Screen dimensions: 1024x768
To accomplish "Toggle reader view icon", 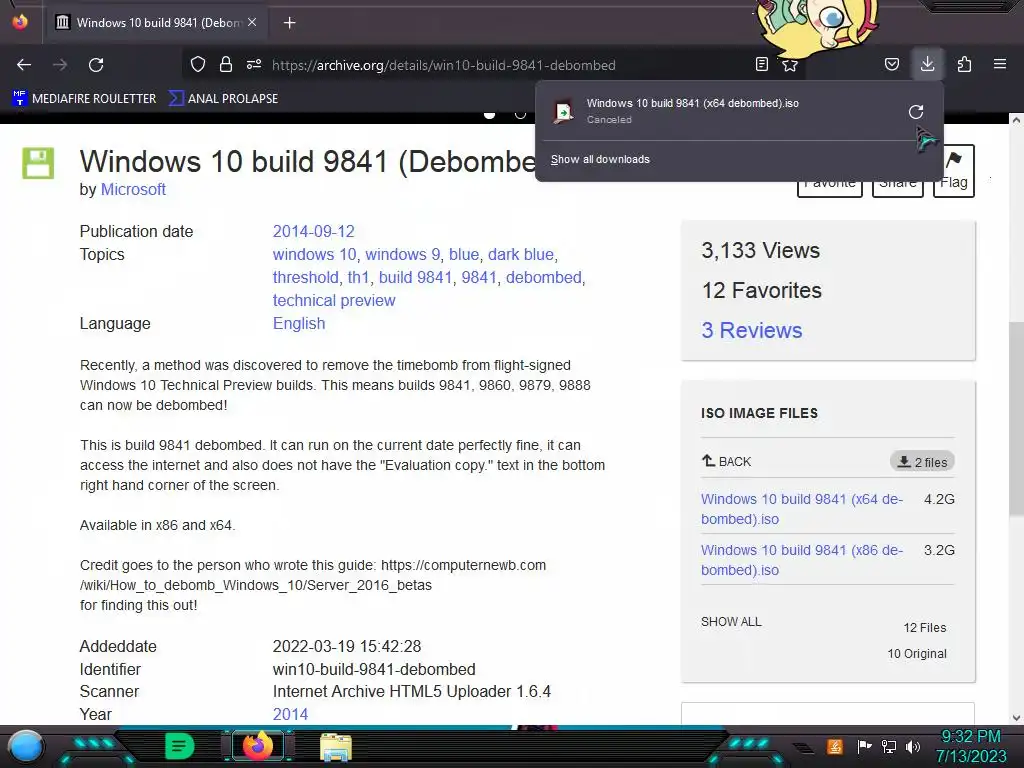I will pyautogui.click(x=761, y=64).
